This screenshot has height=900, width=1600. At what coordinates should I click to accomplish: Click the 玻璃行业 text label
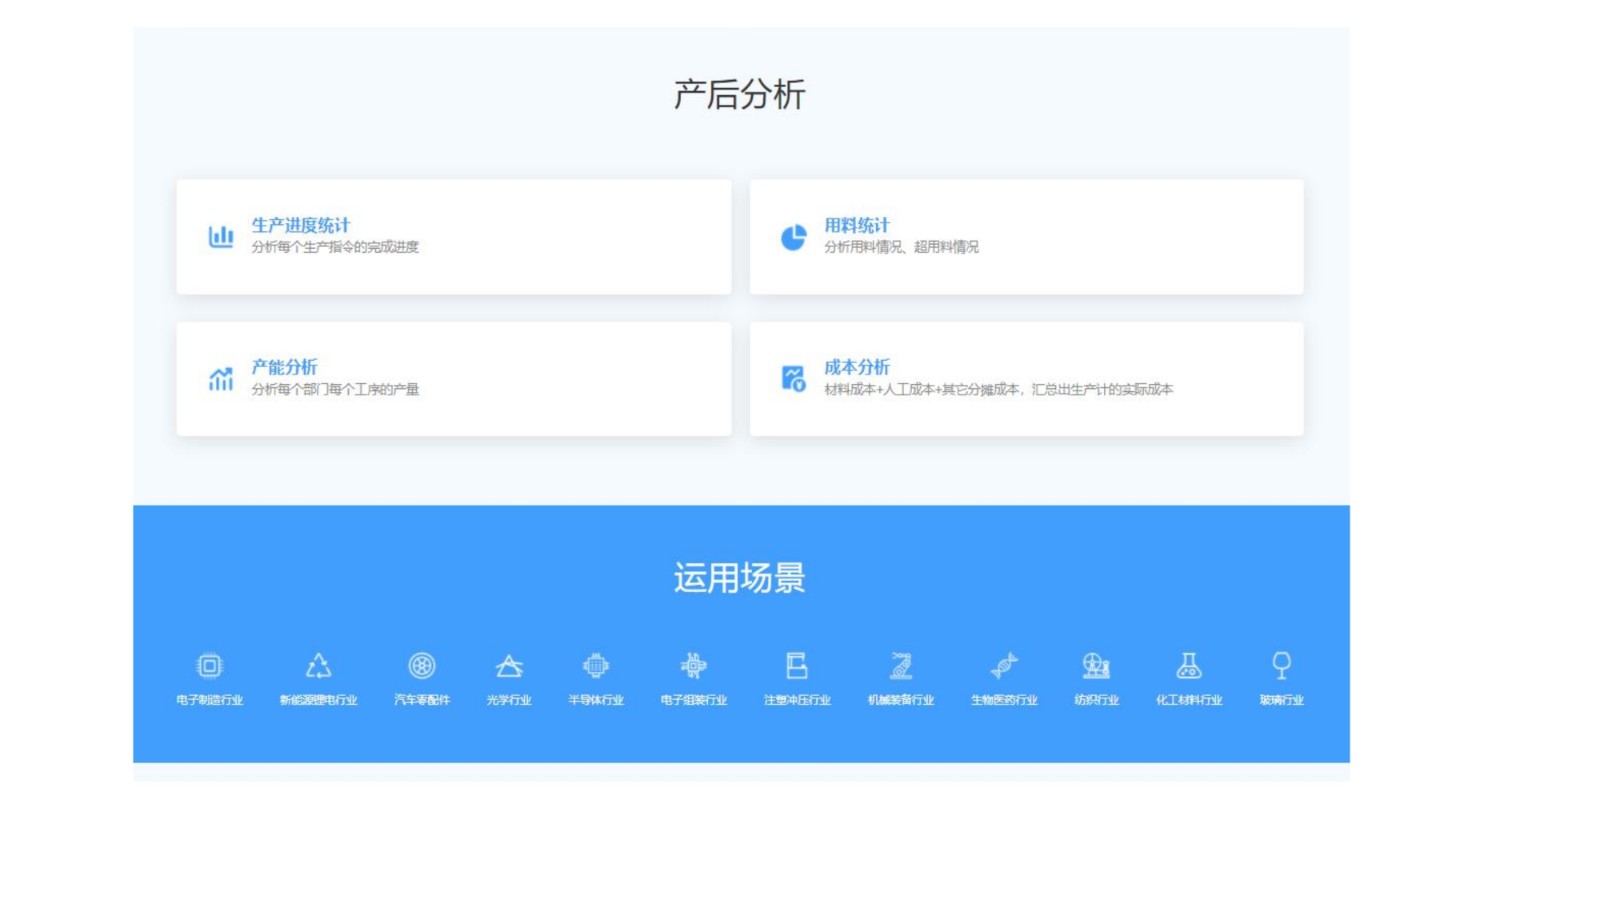tap(1282, 700)
